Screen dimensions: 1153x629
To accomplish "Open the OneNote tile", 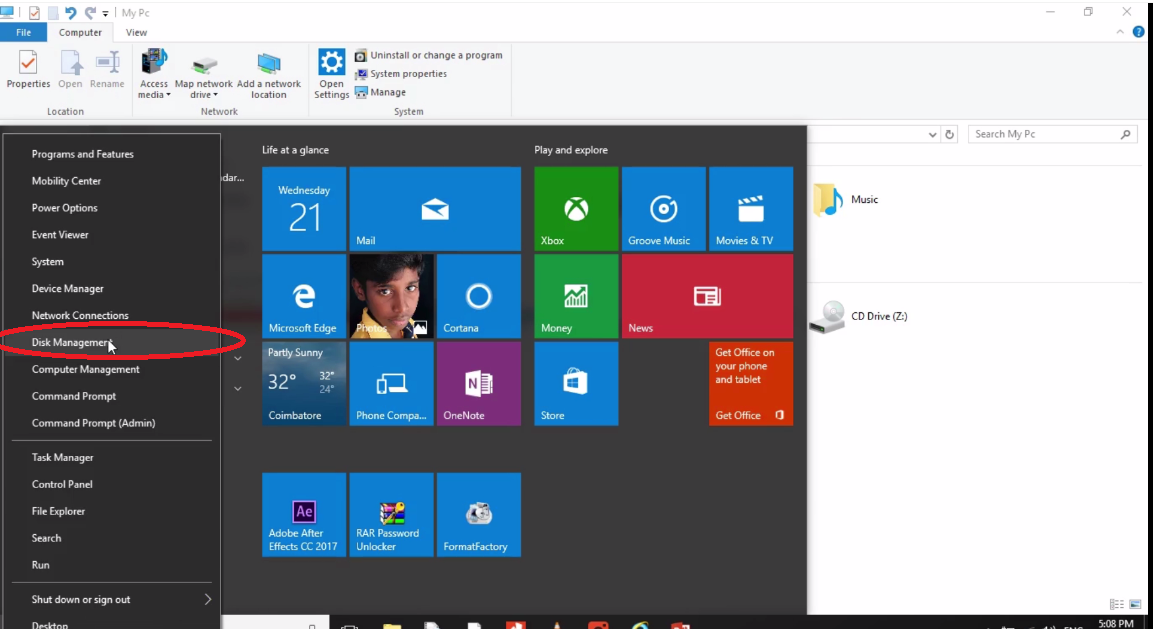I will click(x=478, y=384).
